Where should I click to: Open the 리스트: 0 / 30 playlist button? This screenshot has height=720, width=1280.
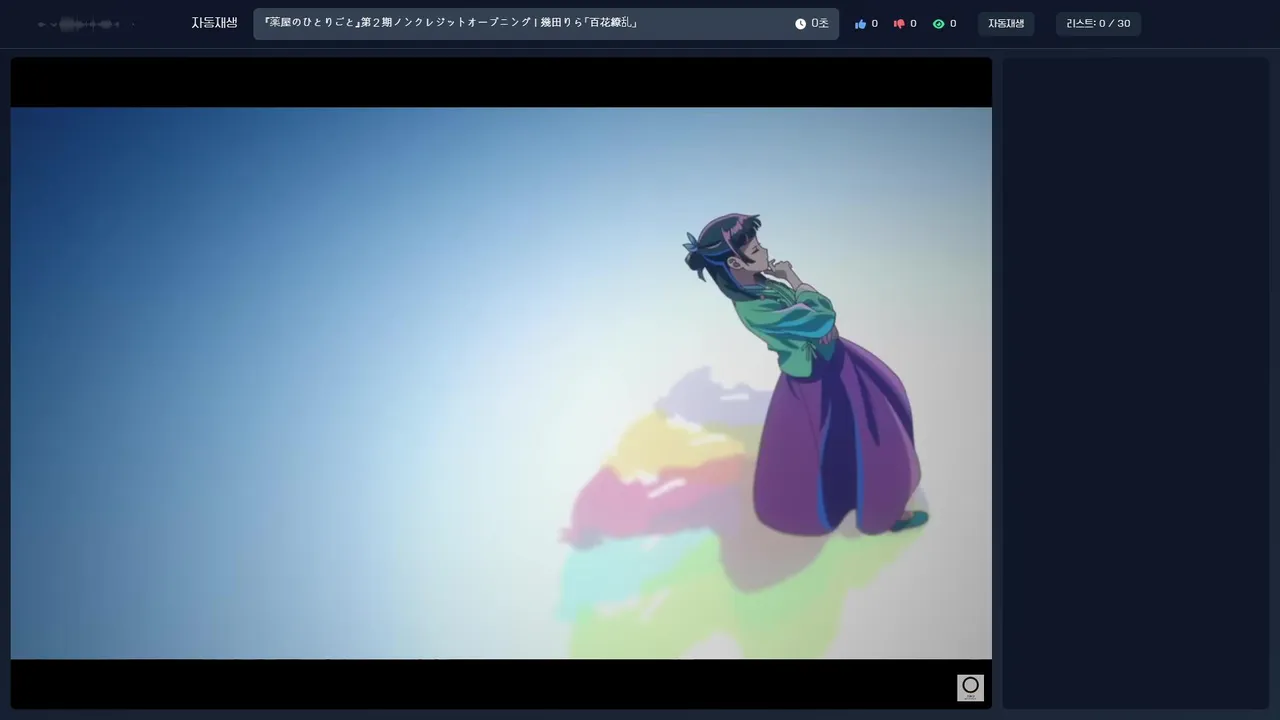[x=1098, y=24]
